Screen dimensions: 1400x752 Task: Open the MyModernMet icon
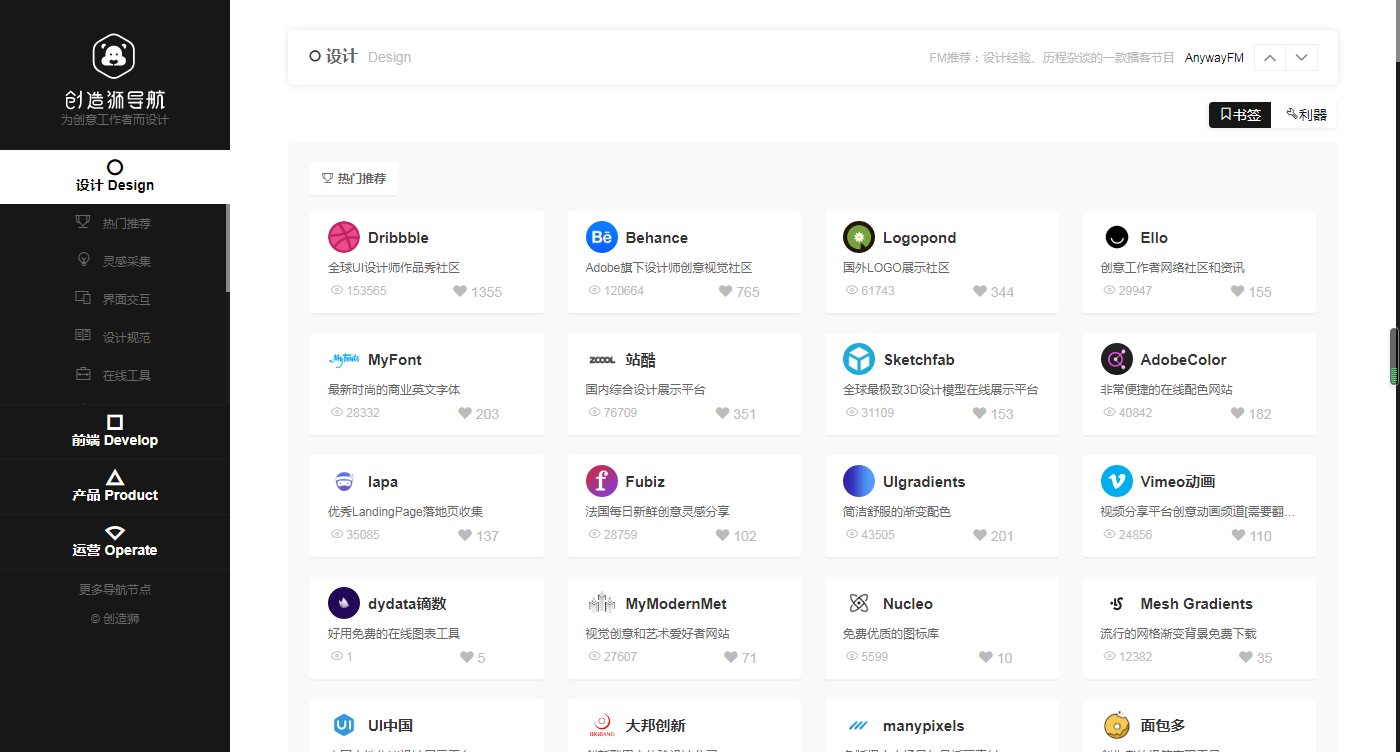coord(601,603)
